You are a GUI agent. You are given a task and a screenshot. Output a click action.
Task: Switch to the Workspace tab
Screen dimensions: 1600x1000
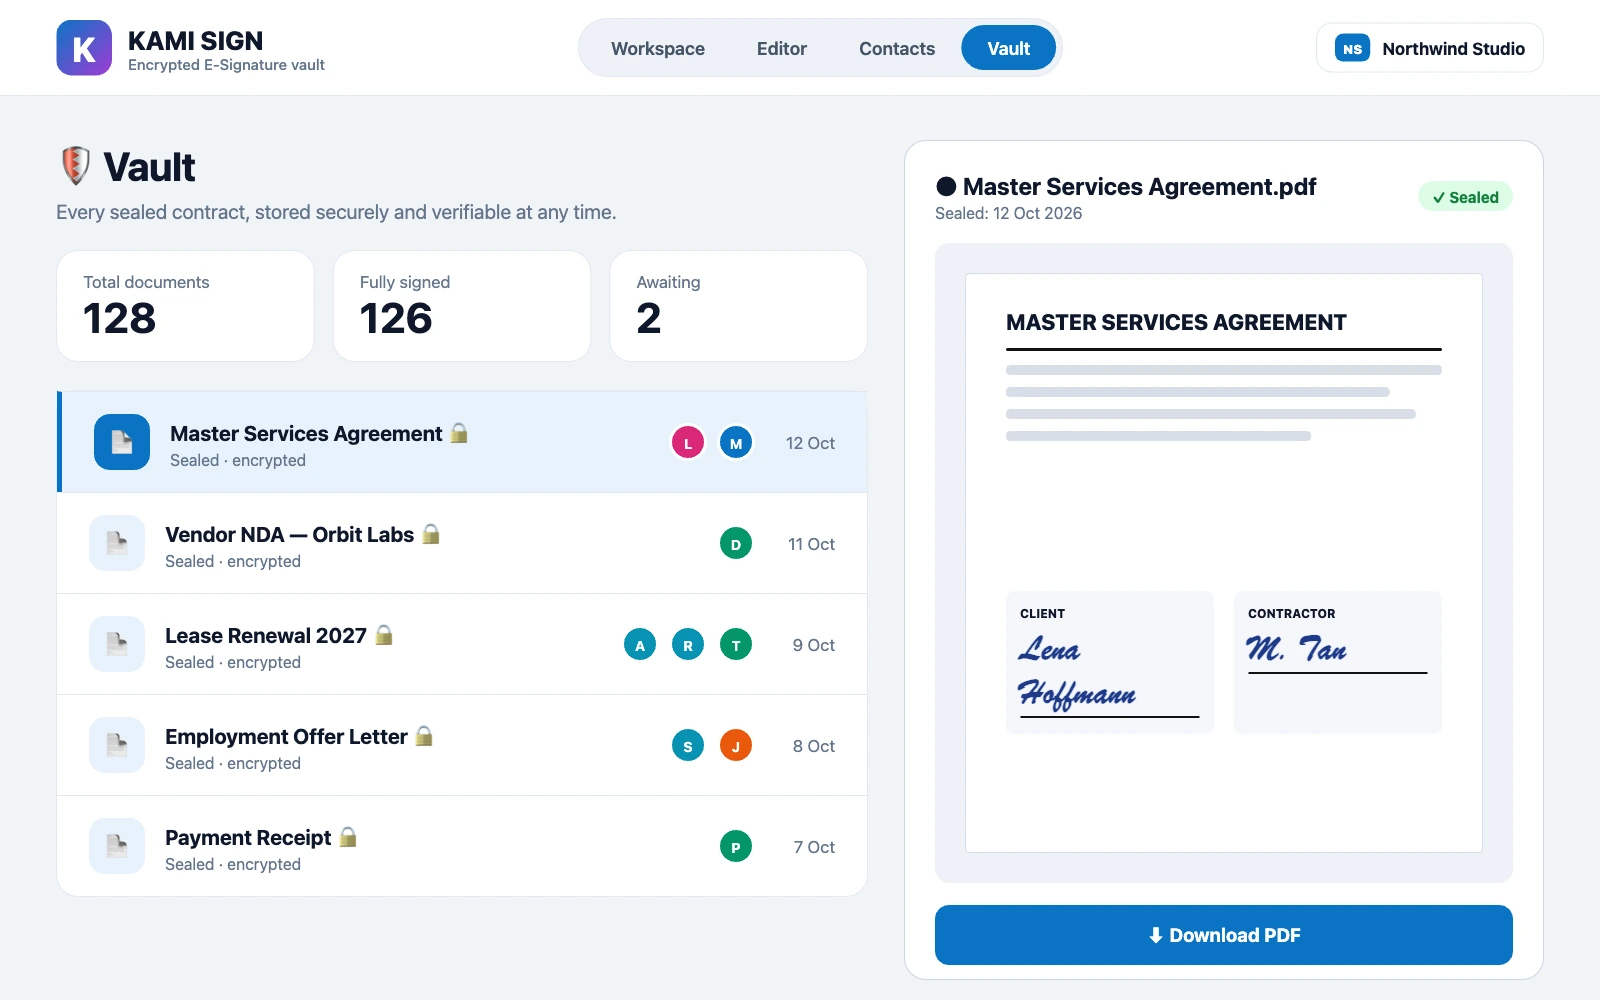pyautogui.click(x=658, y=48)
